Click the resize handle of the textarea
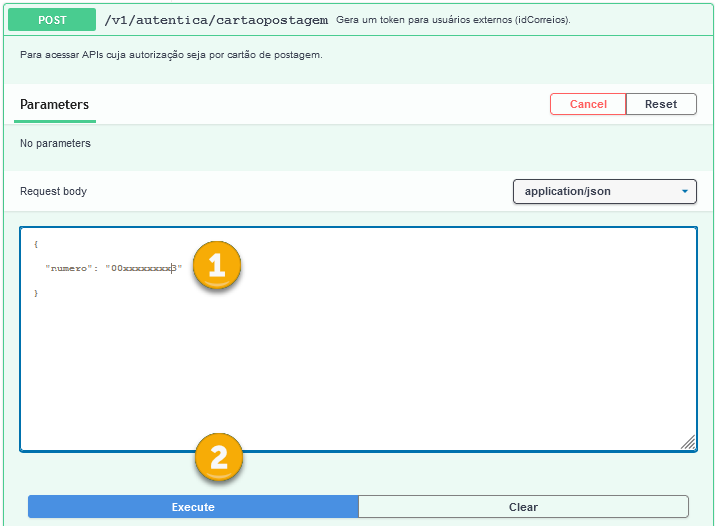The width and height of the screenshot is (715, 526). click(688, 442)
